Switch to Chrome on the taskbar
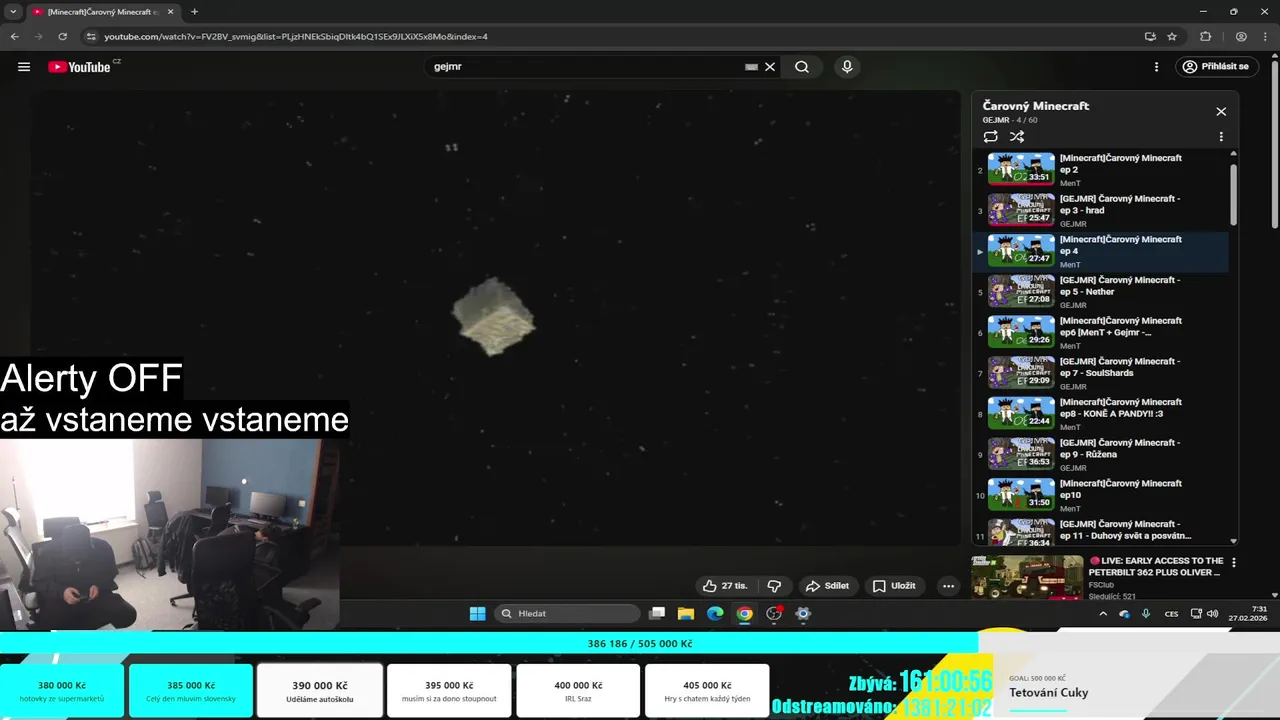The image size is (1280, 720). (744, 613)
